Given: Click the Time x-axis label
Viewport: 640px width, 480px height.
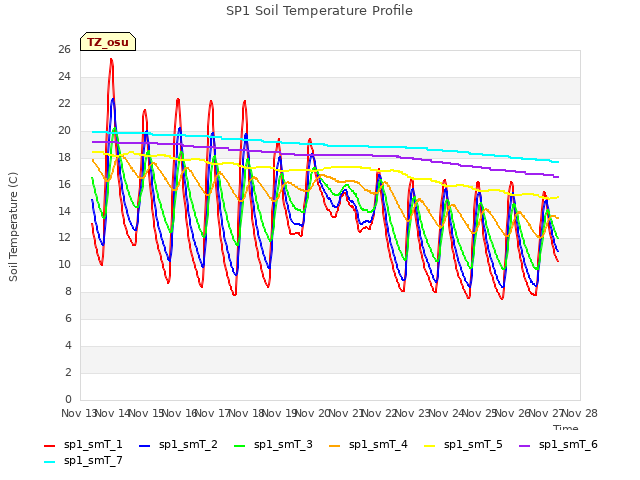Looking at the screenshot, I should pyautogui.click(x=566, y=427).
